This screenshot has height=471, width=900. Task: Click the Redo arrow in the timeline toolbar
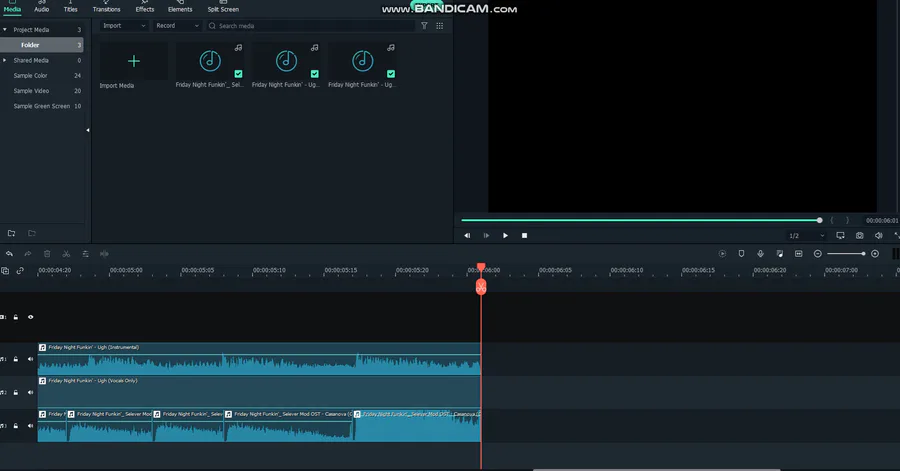pyautogui.click(x=28, y=254)
